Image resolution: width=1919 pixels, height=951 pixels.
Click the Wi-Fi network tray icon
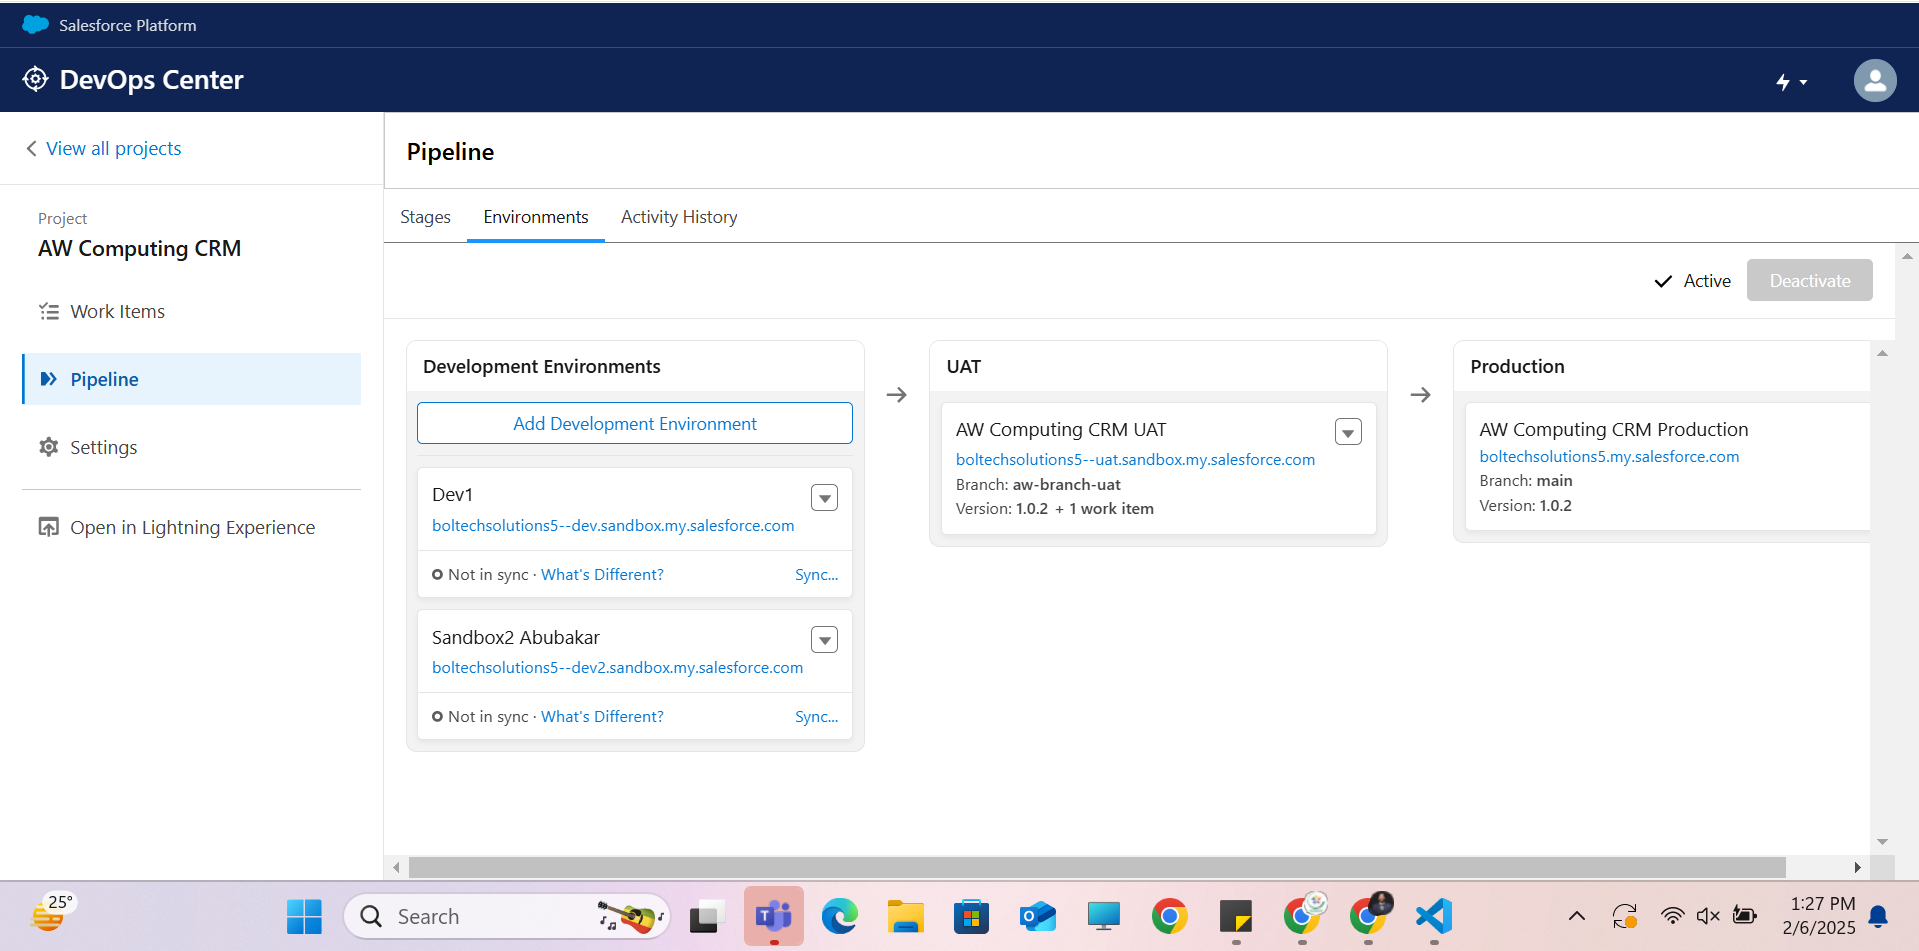1672,916
